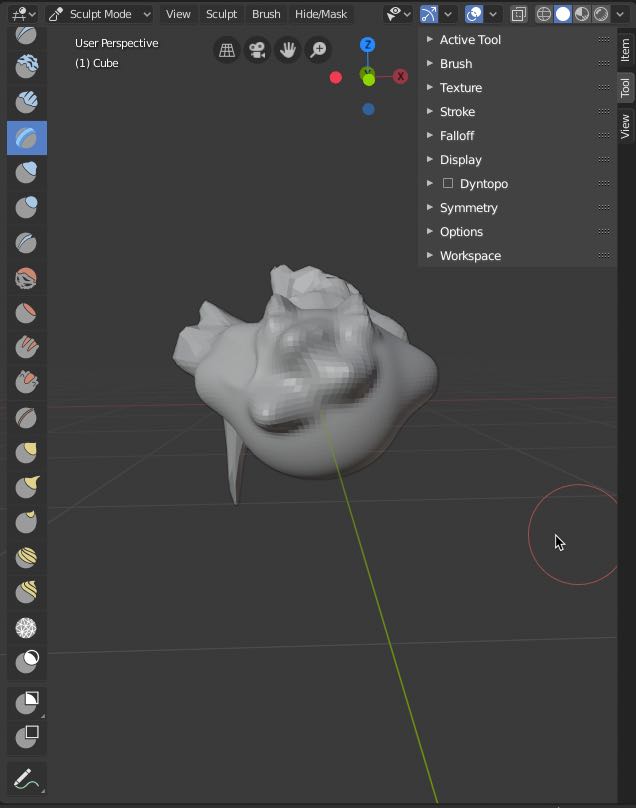The width and height of the screenshot is (636, 808).
Task: Click the Brush panel drag grip
Action: coord(604,63)
